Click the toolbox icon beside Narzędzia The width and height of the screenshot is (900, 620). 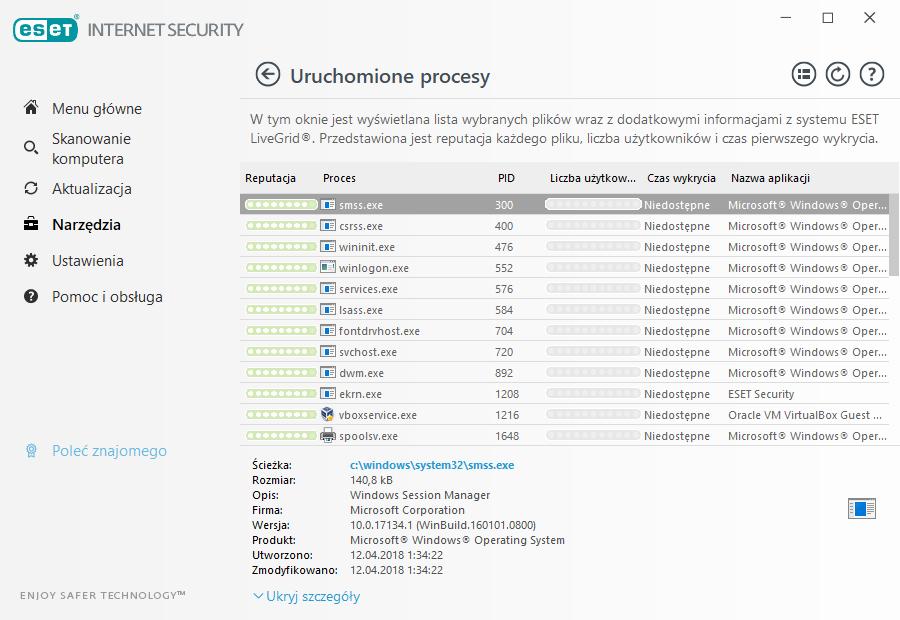point(31,224)
